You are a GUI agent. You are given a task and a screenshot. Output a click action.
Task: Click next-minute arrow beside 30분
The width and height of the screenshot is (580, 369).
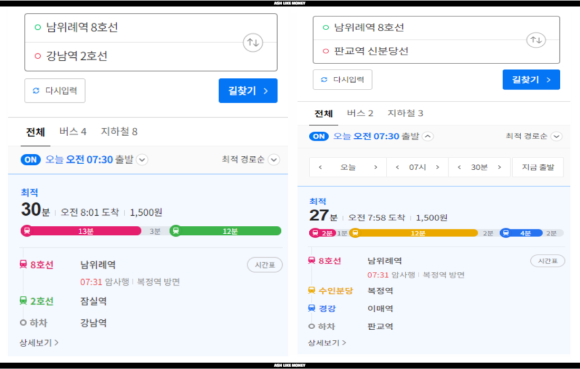coord(499,167)
